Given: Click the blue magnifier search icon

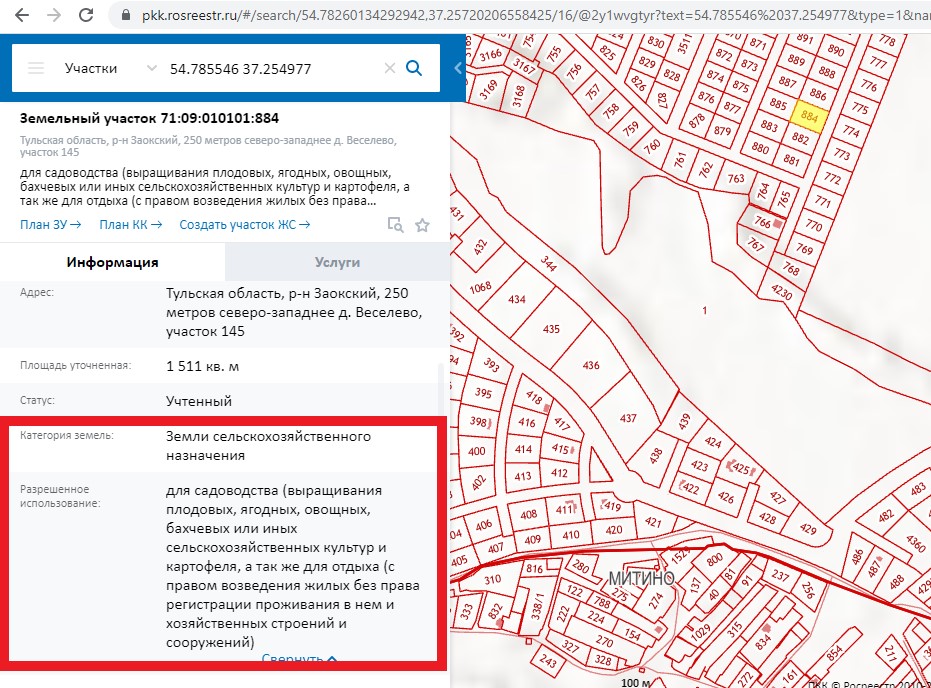Looking at the screenshot, I should pos(414,68).
